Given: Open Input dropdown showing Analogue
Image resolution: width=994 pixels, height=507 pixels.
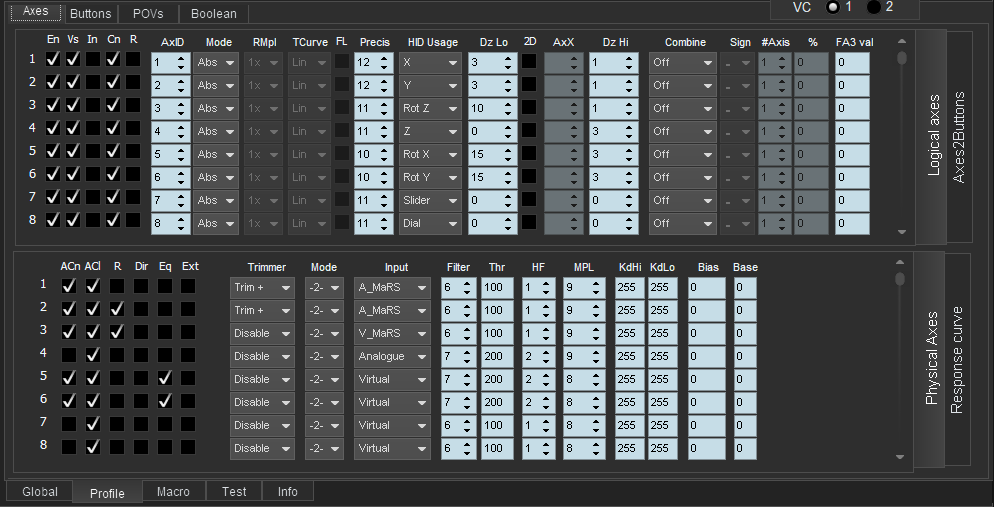Looking at the screenshot, I should (x=392, y=356).
